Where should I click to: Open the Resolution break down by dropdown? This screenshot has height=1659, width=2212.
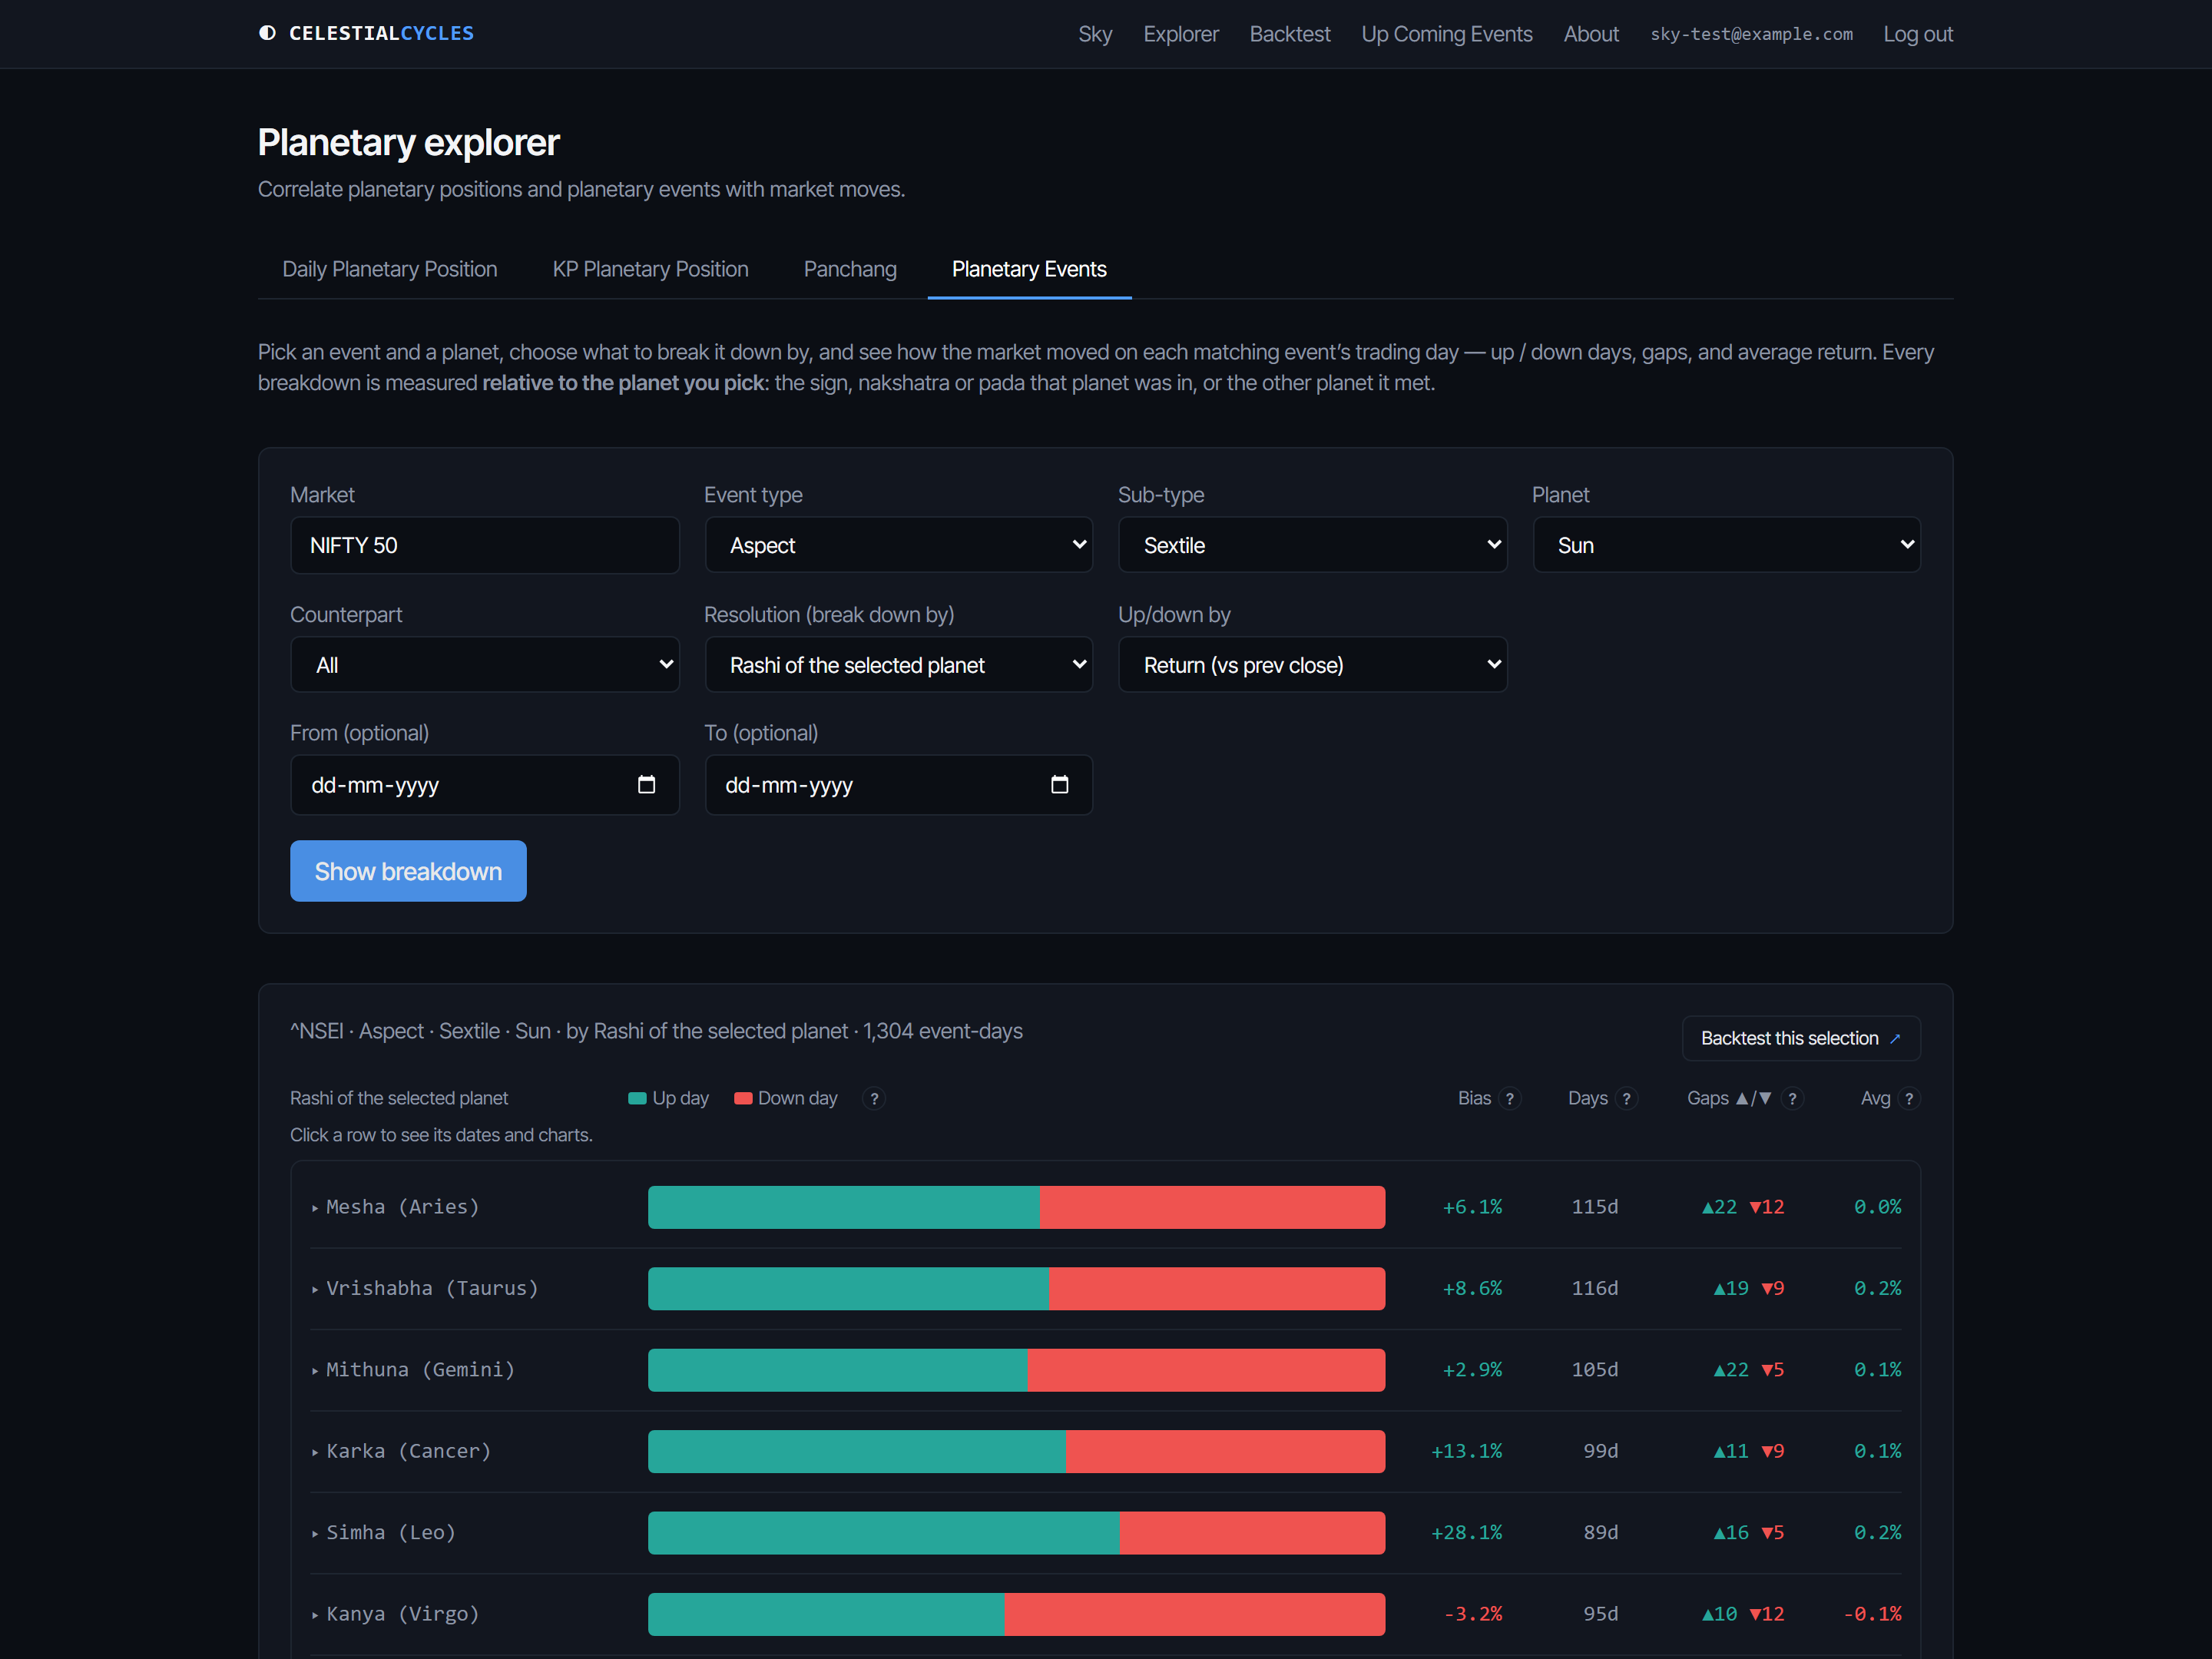898,665
